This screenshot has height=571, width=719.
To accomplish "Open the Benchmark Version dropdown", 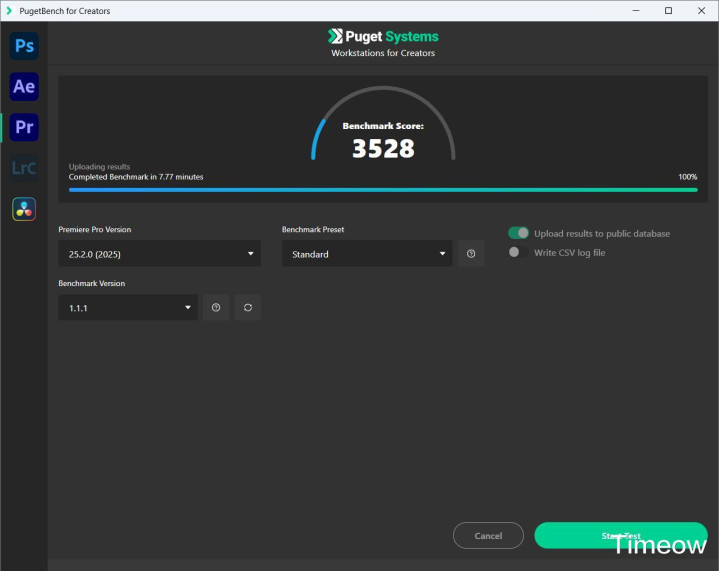I will (x=128, y=307).
